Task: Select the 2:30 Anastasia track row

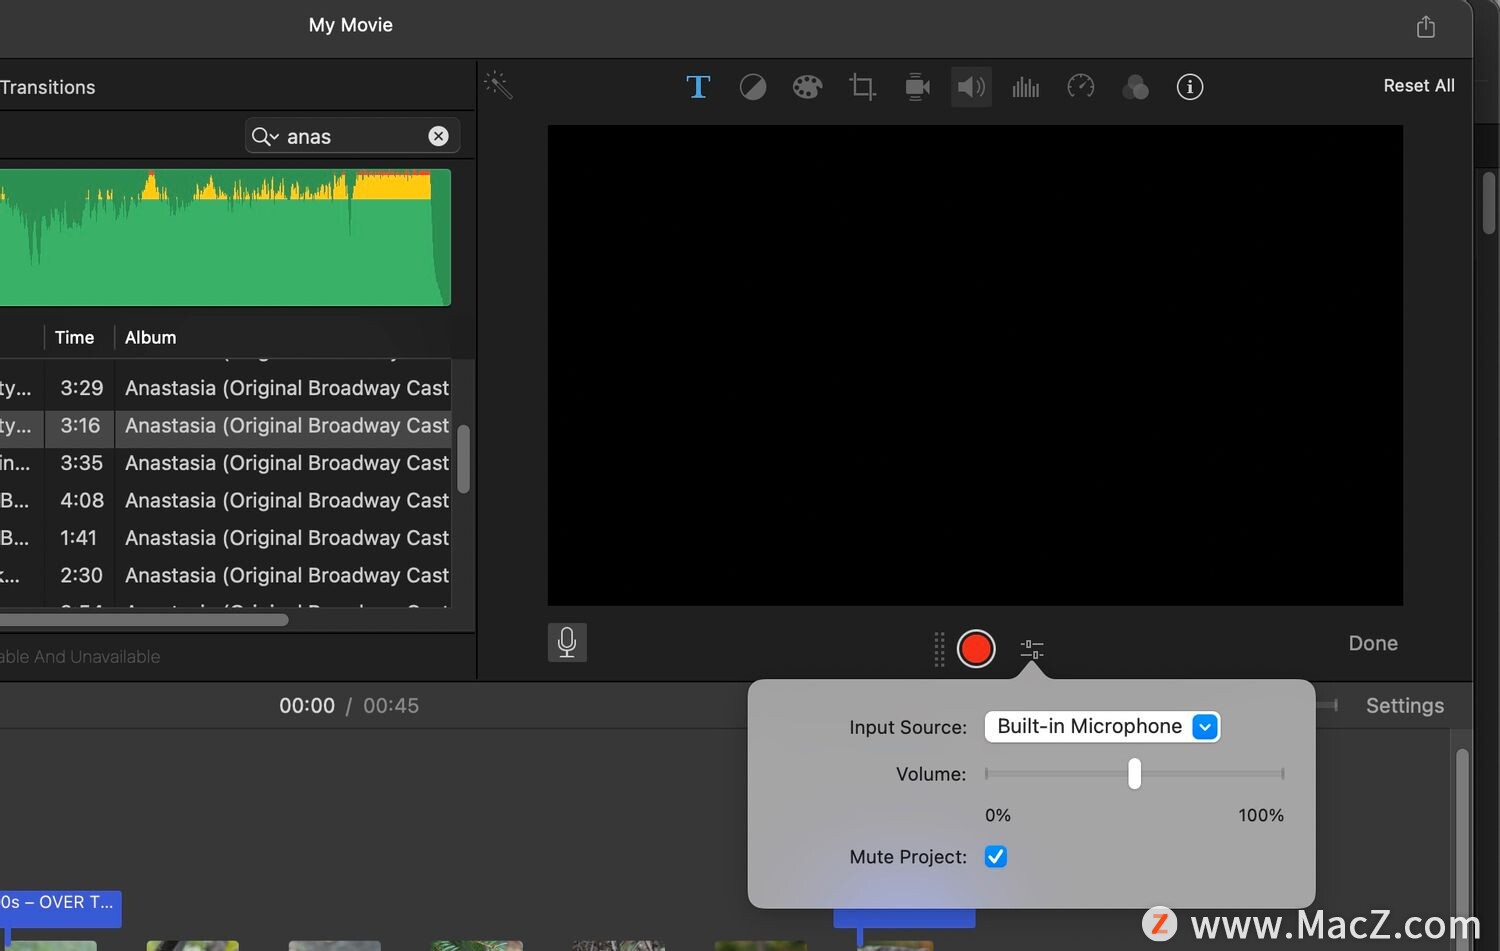Action: (225, 575)
